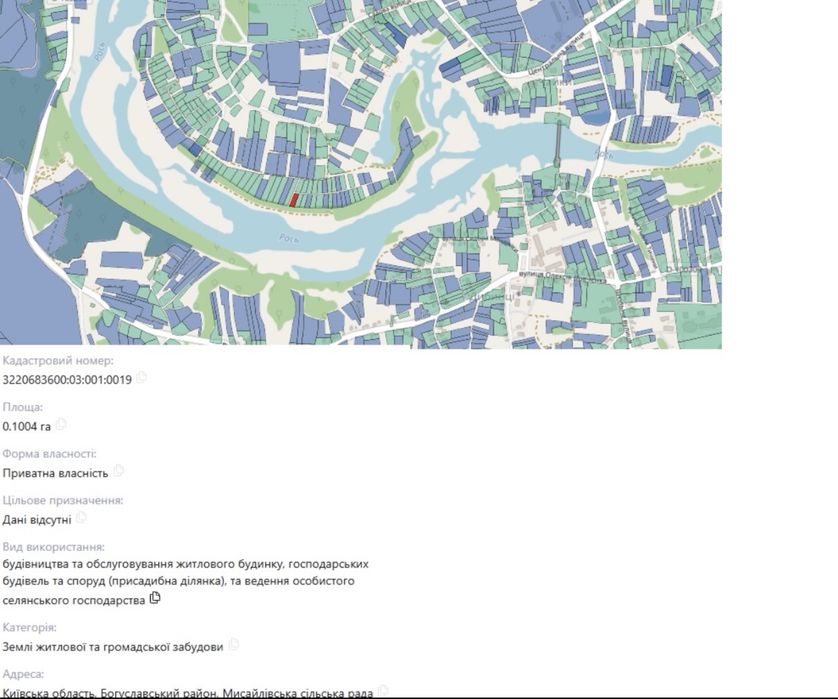The image size is (838, 699).
Task: Copy the Адреса address line
Action: tap(383, 691)
